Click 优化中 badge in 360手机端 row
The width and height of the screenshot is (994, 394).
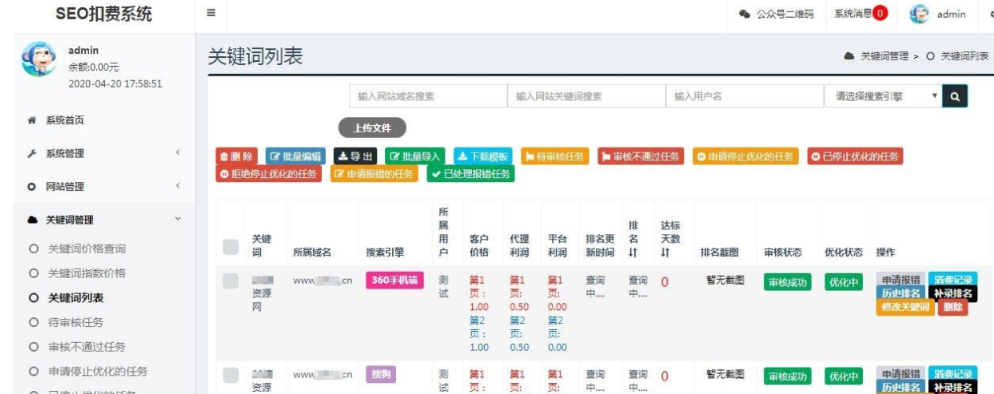(x=843, y=283)
